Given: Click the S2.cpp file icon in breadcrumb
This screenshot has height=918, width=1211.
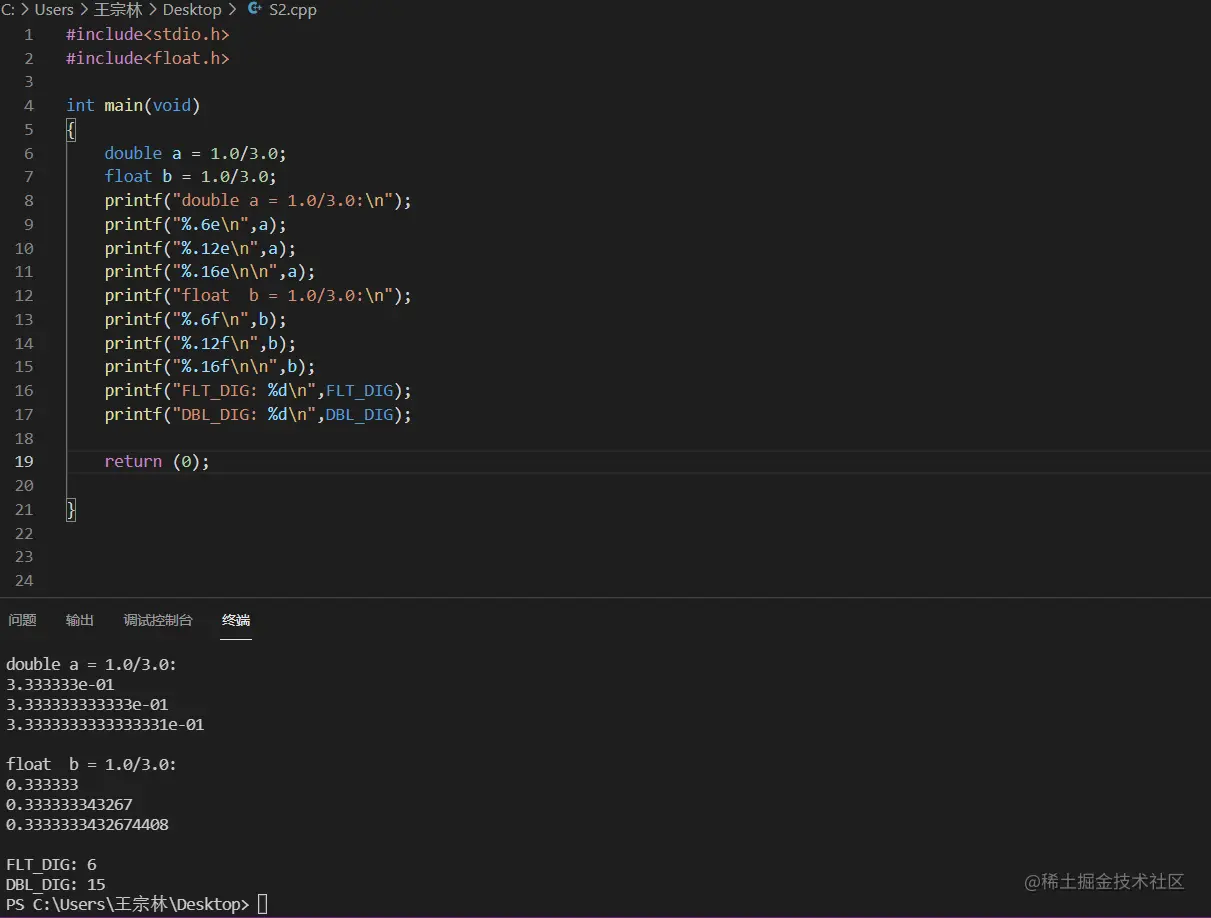Looking at the screenshot, I should (254, 9).
